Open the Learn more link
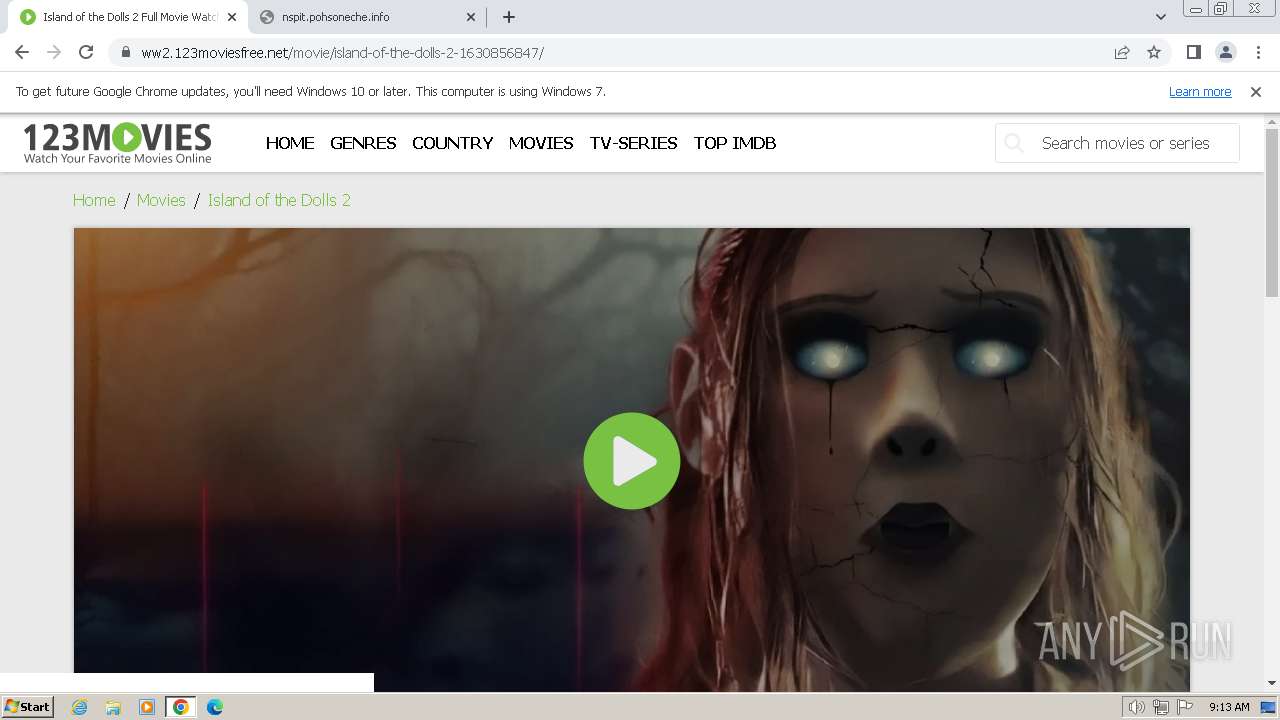Viewport: 1280px width, 720px height. (x=1200, y=91)
